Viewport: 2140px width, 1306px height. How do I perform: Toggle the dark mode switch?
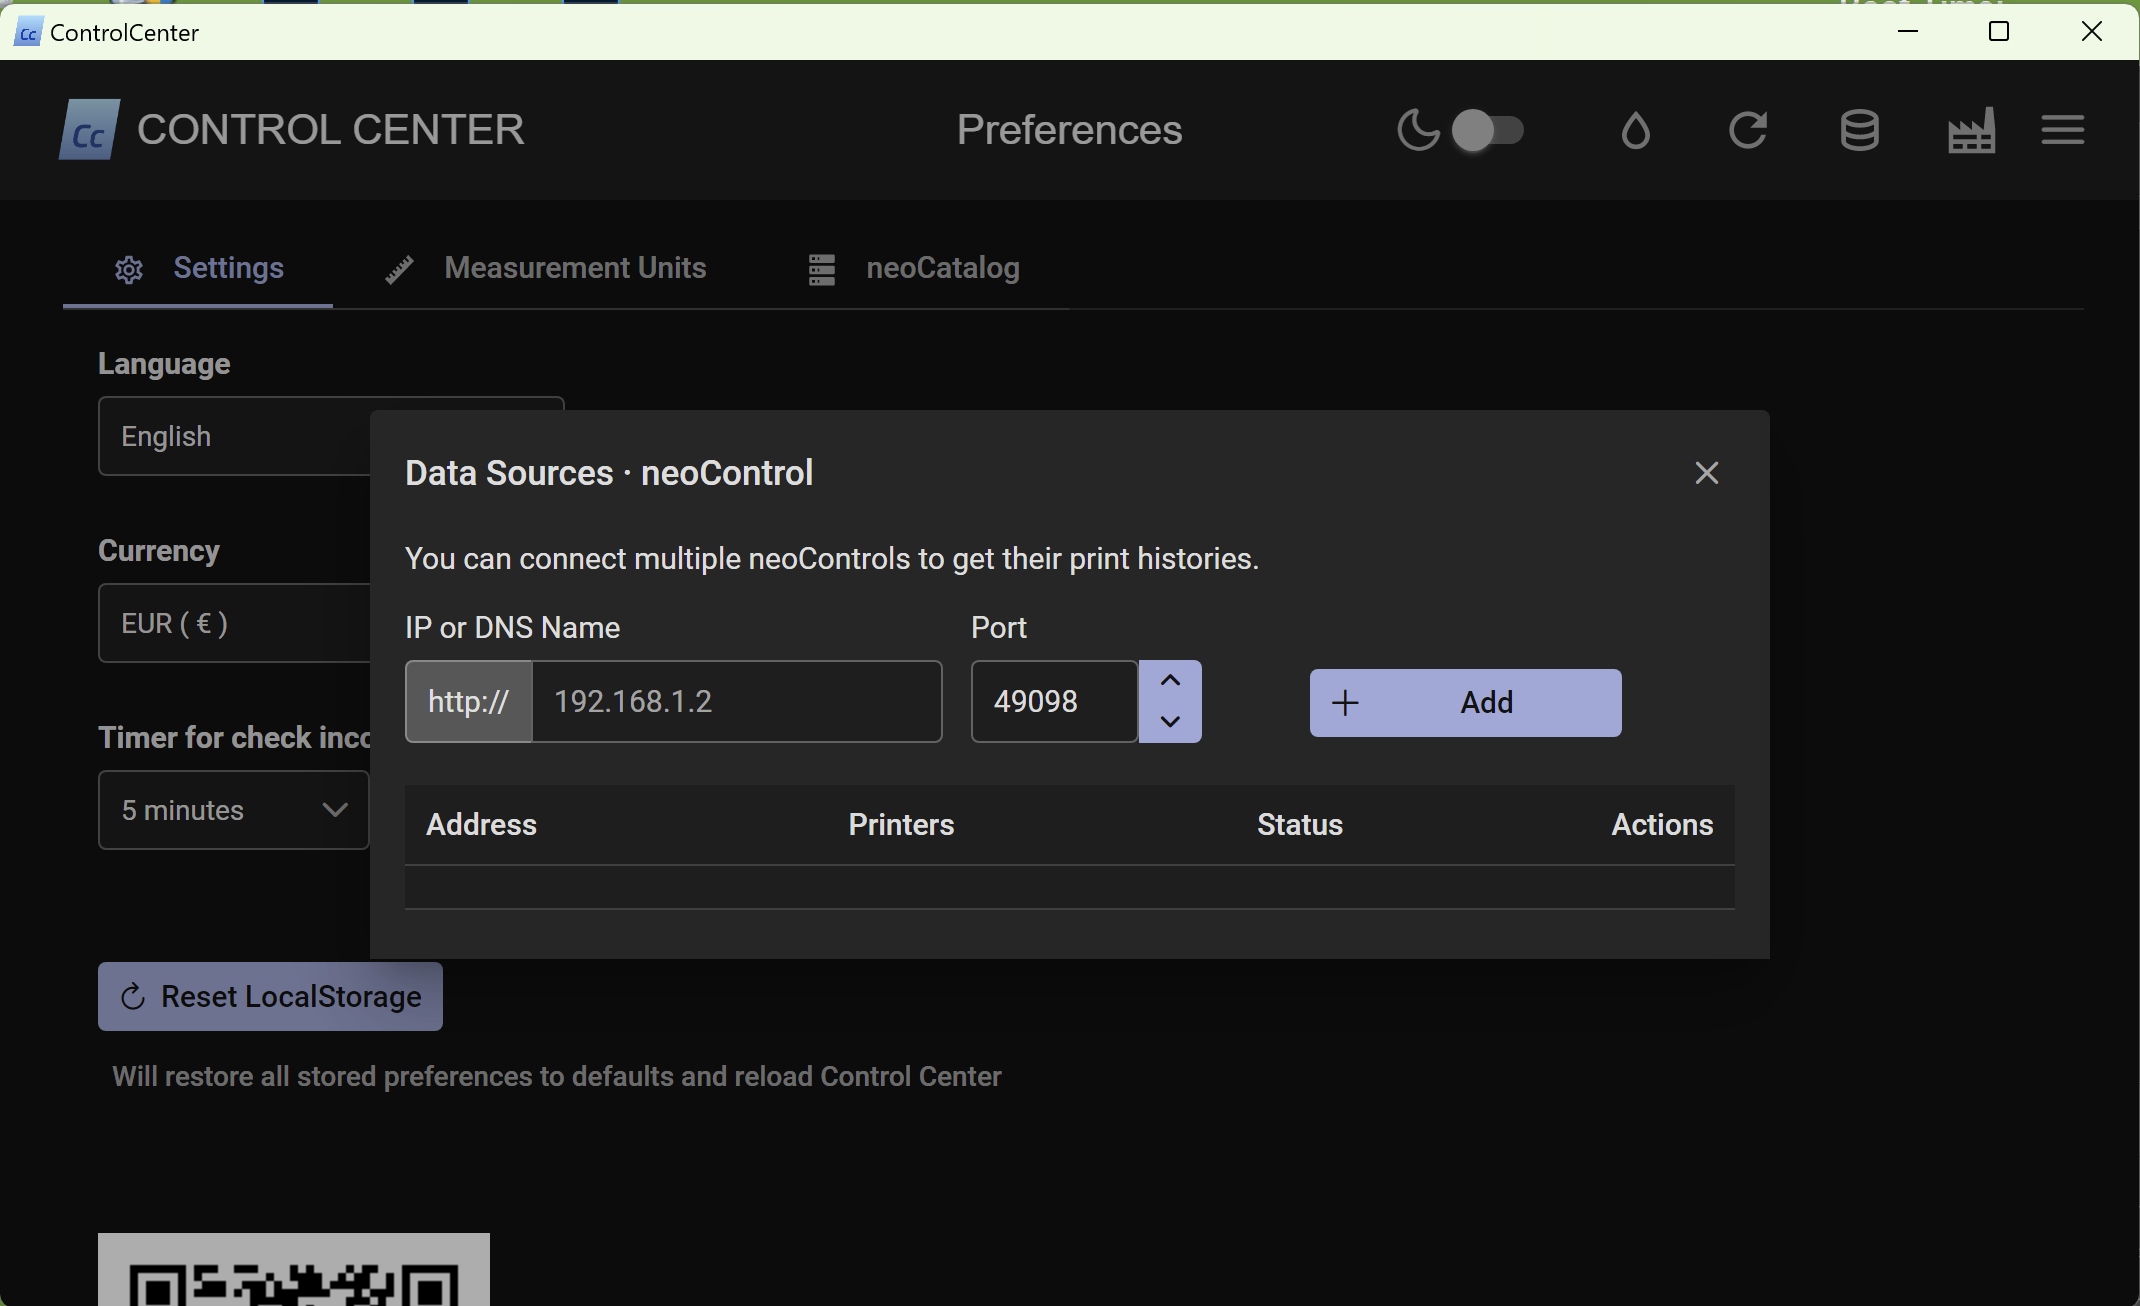(1487, 130)
